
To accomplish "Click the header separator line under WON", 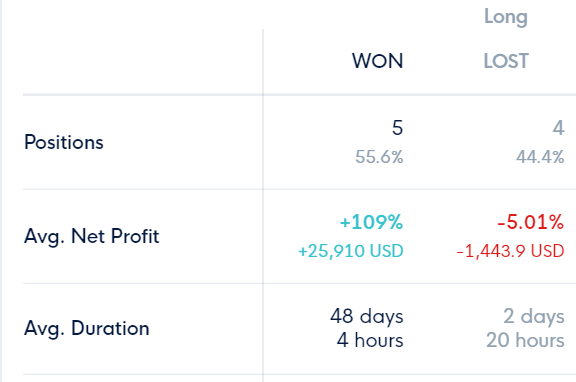I will pos(378,95).
